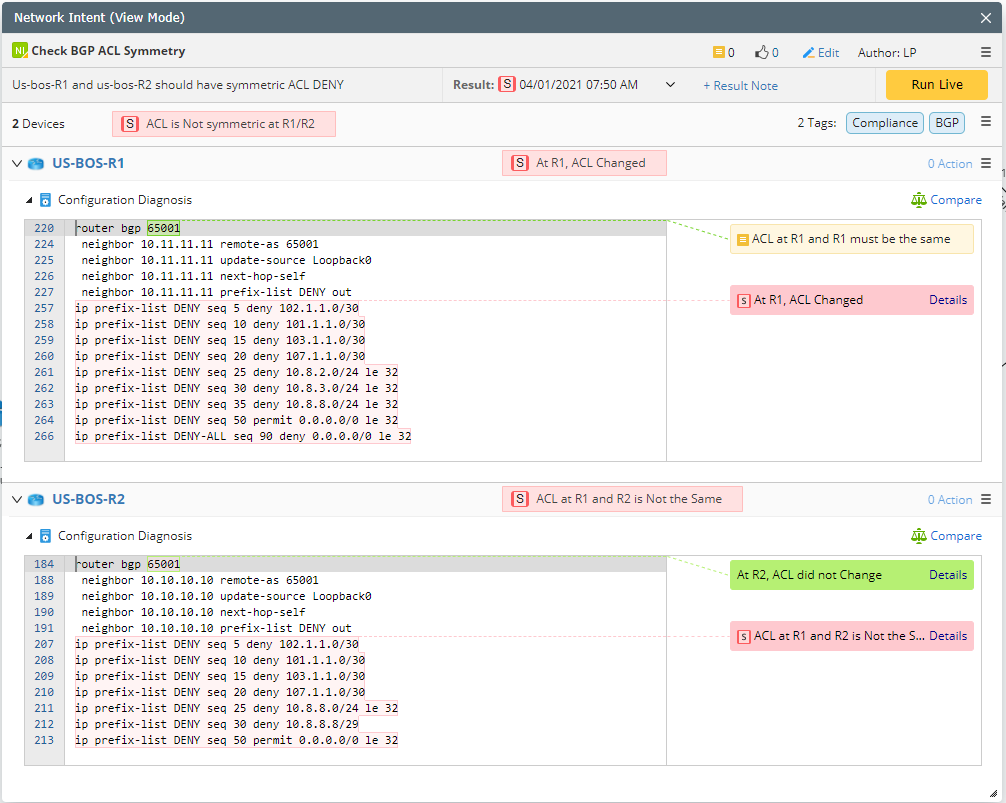This screenshot has width=1006, height=803.
Task: Click the Compare scales icon for US-BOS-R1
Action: 919,200
